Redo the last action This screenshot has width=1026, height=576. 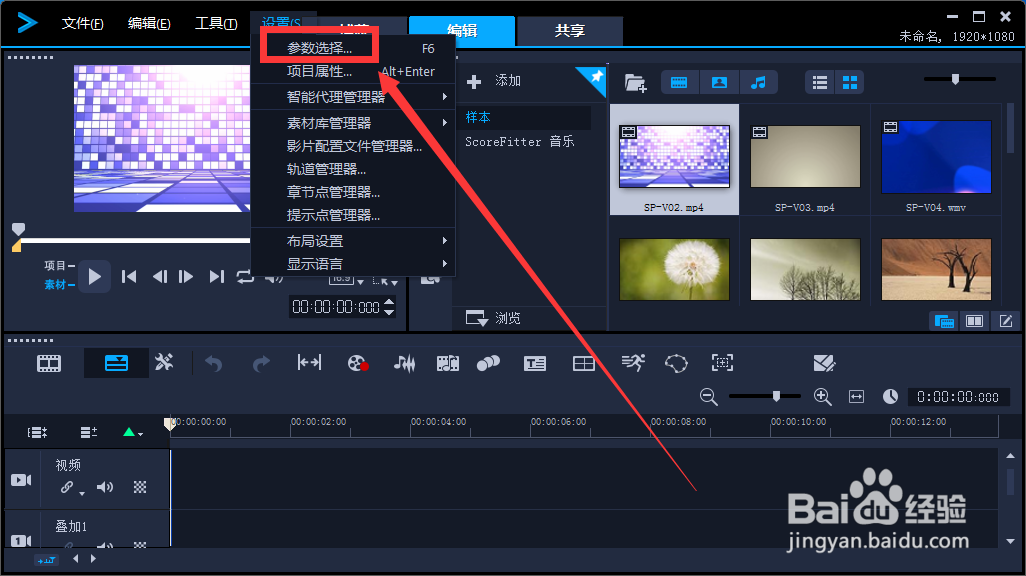[x=261, y=363]
